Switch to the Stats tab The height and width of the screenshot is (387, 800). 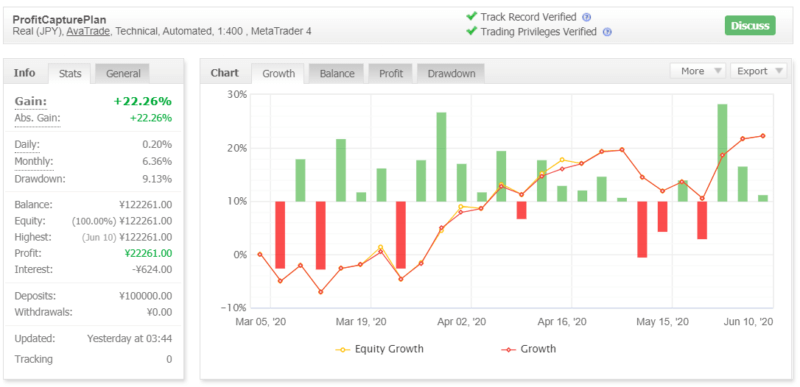tap(70, 73)
